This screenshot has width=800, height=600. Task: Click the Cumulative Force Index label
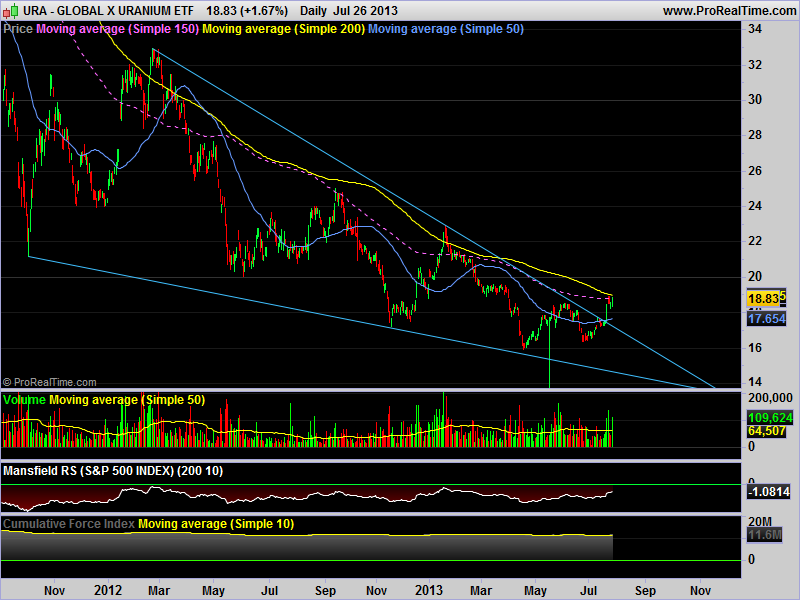tap(69, 524)
